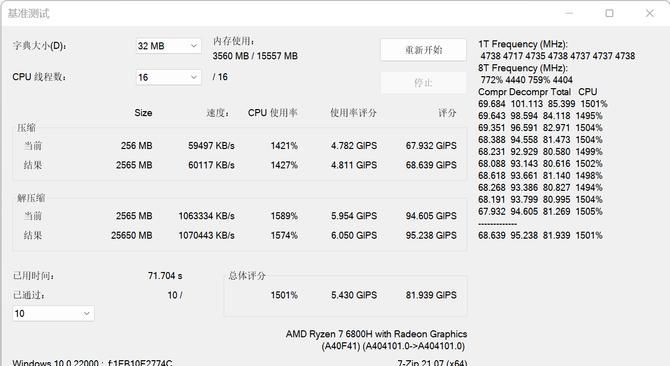Screen dimensions: 670x366
Task: Click decompression current rating 94.605 GIPS
Action: point(431,216)
